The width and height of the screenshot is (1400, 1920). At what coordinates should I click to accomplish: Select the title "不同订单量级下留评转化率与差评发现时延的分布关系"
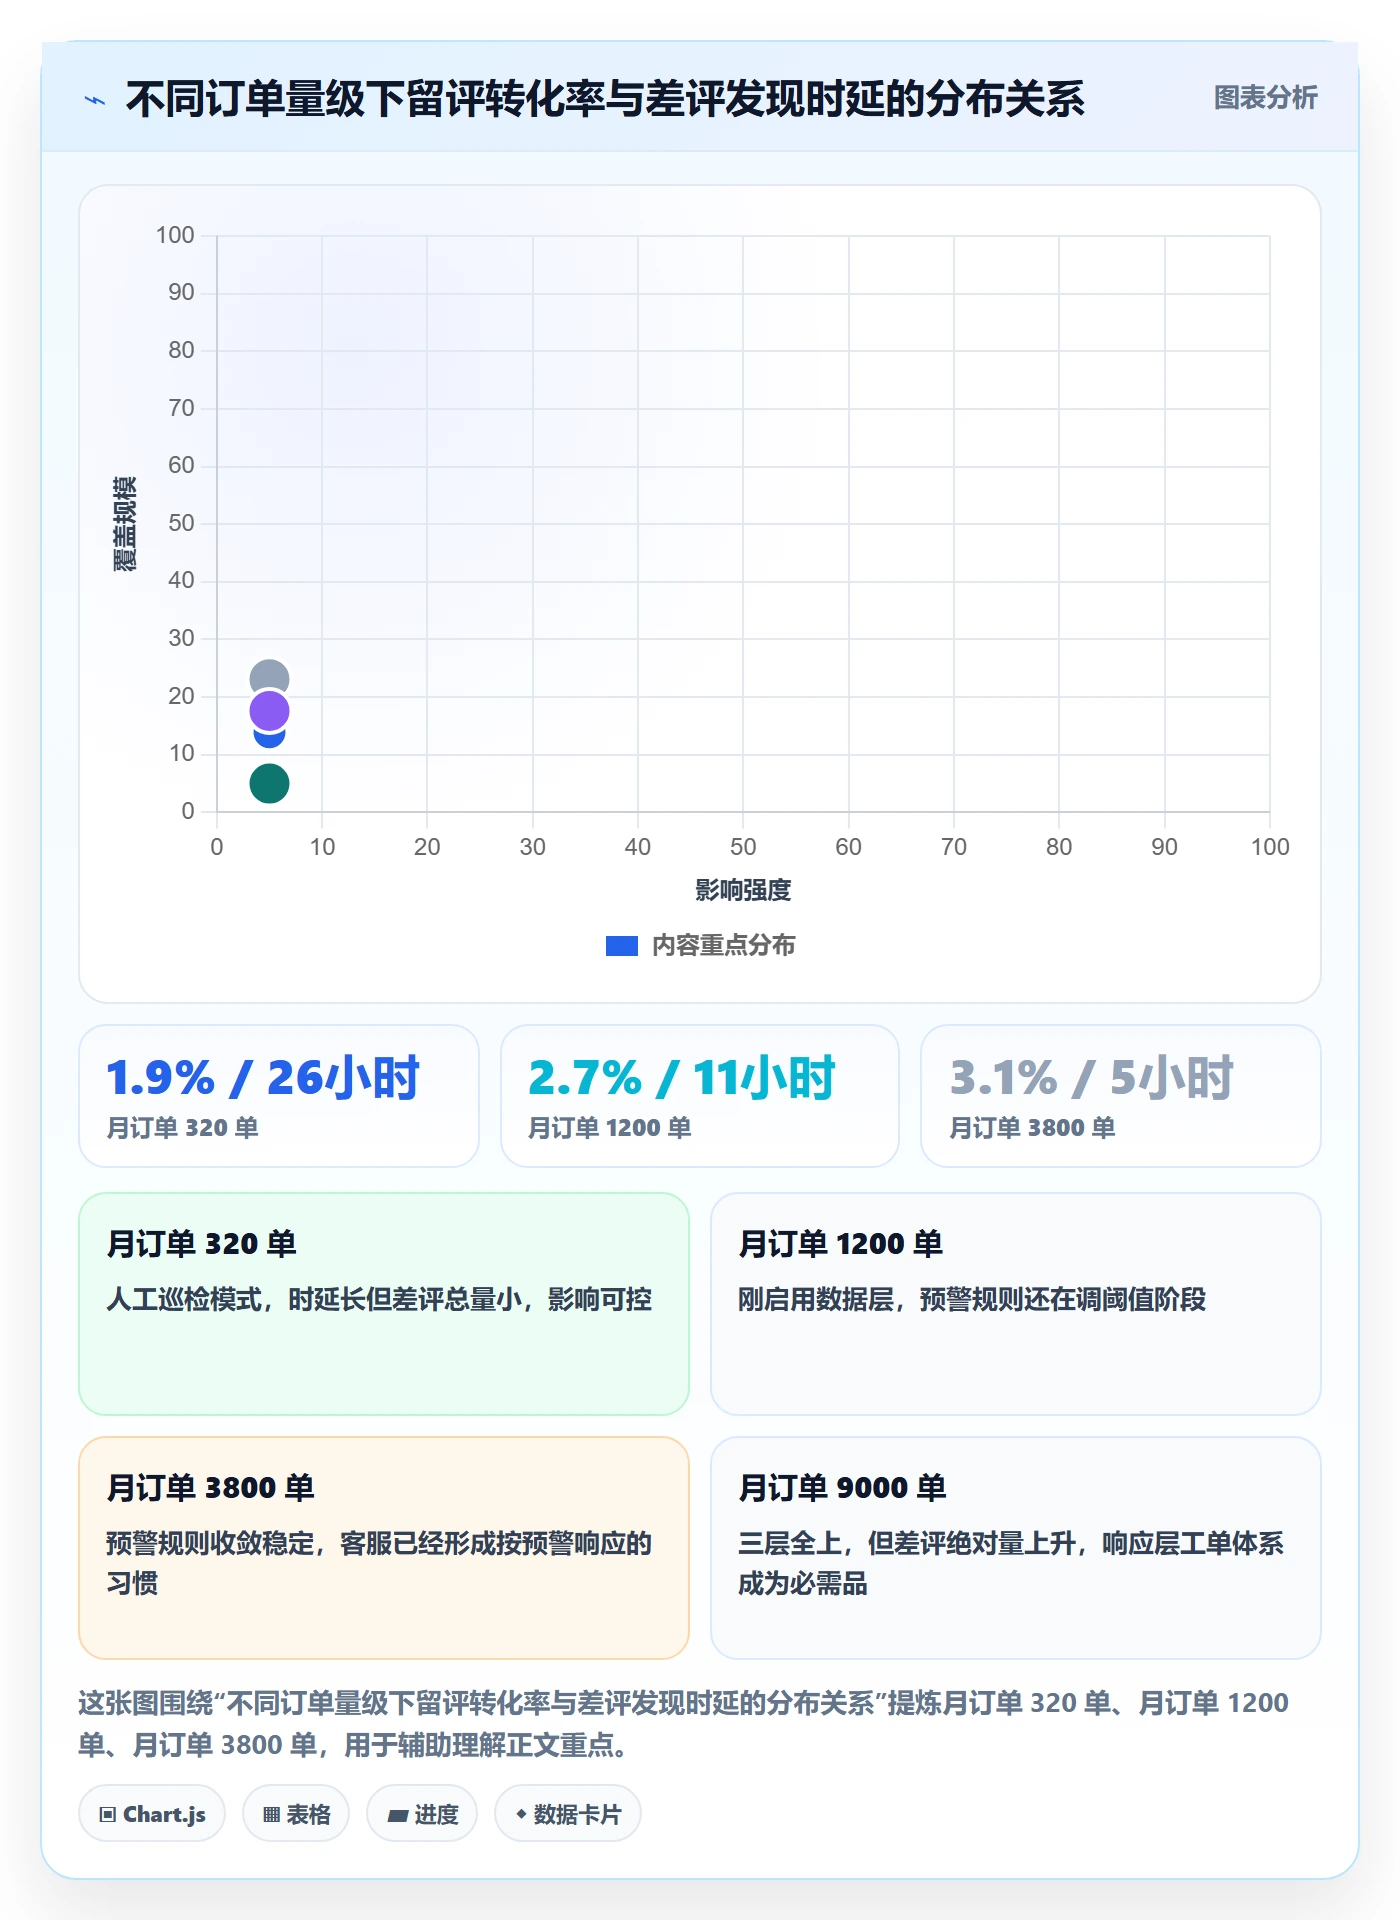[605, 99]
